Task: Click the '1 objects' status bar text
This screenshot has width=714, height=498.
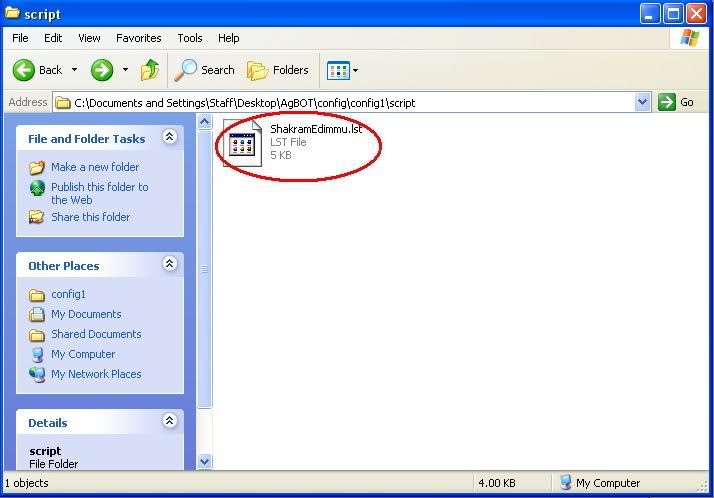Action: tap(26, 483)
